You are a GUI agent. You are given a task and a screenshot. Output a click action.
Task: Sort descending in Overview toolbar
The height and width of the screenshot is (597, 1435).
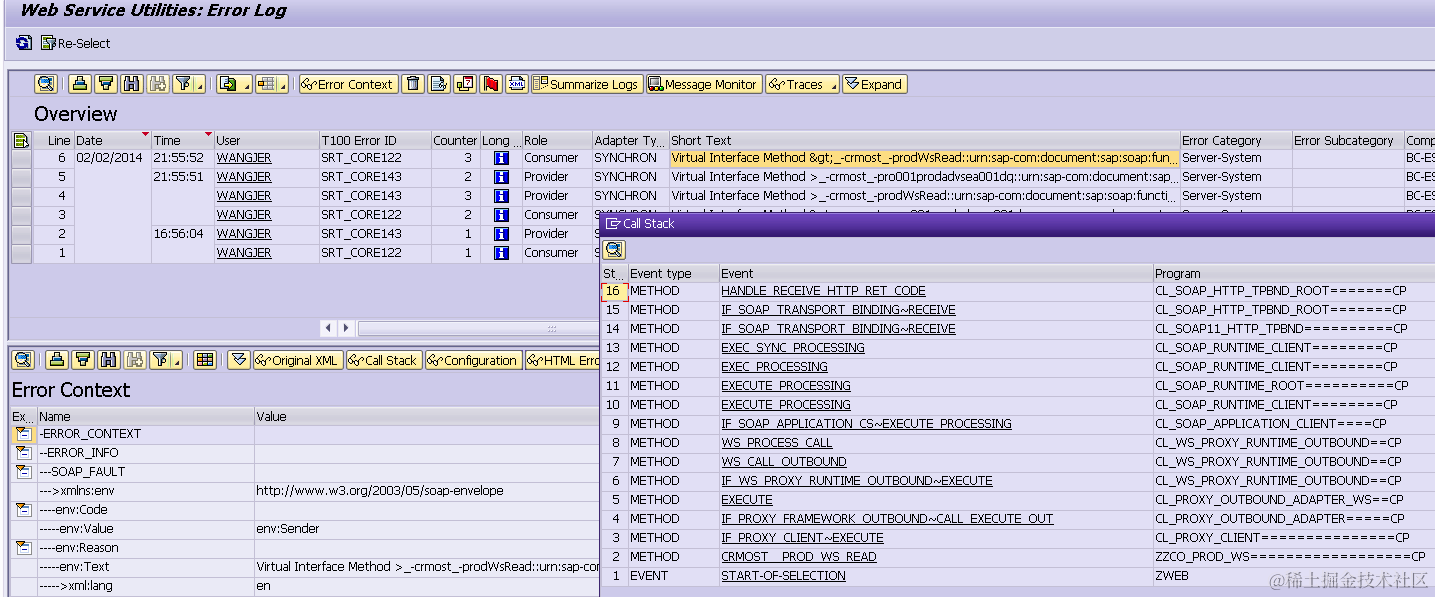[x=106, y=84]
